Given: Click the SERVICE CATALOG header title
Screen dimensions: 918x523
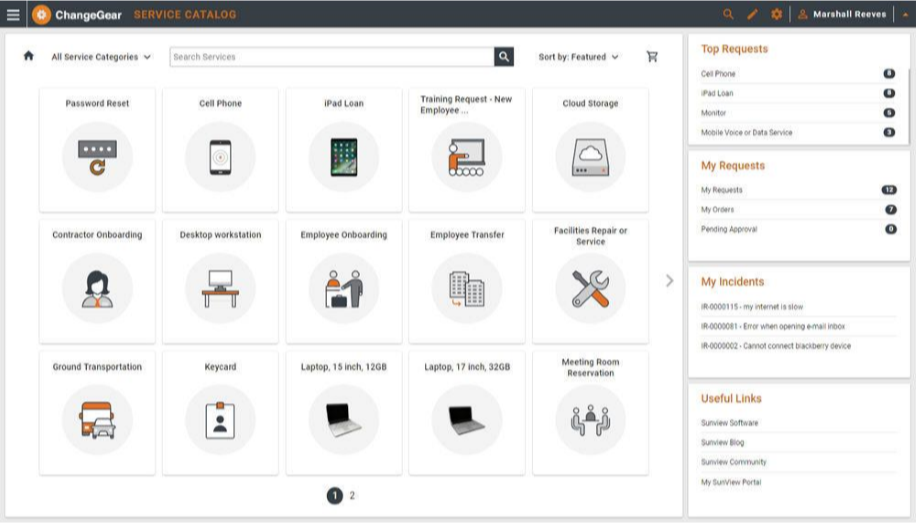Looking at the screenshot, I should tap(185, 15).
